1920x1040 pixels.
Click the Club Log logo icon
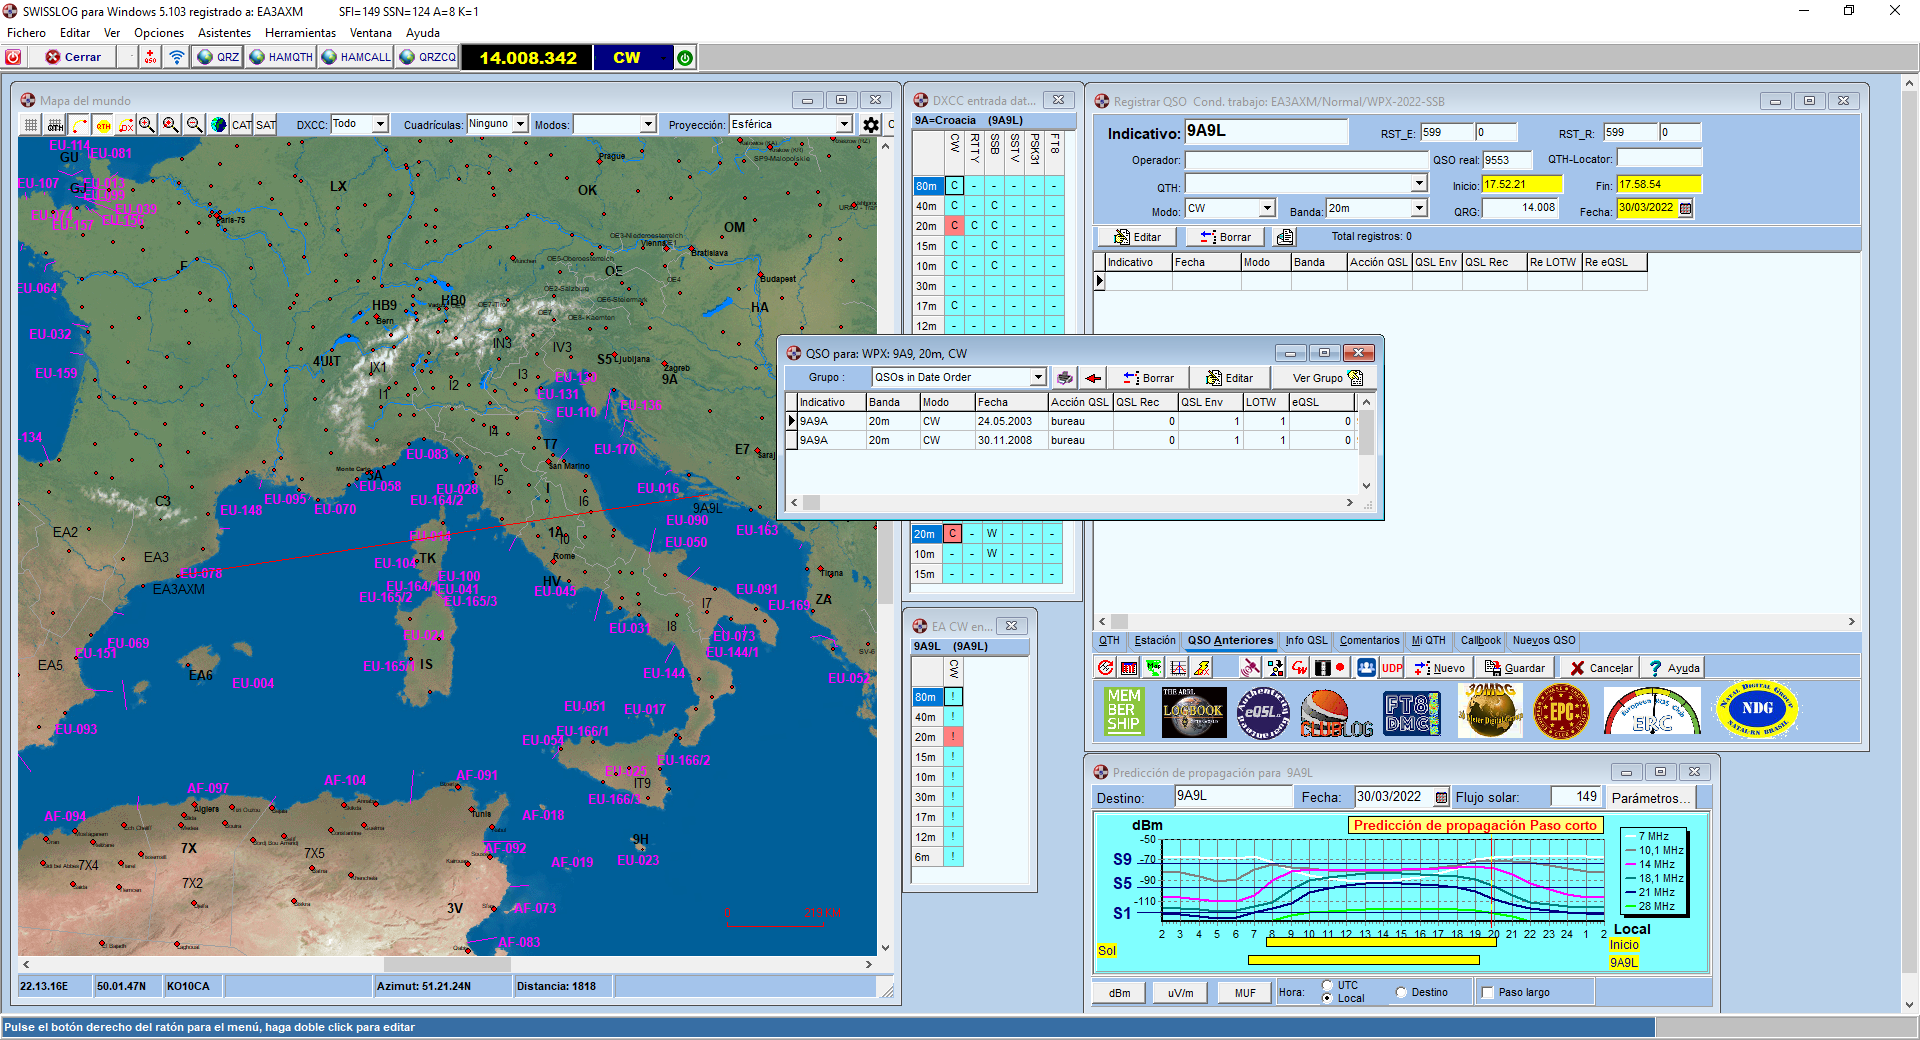(x=1336, y=712)
